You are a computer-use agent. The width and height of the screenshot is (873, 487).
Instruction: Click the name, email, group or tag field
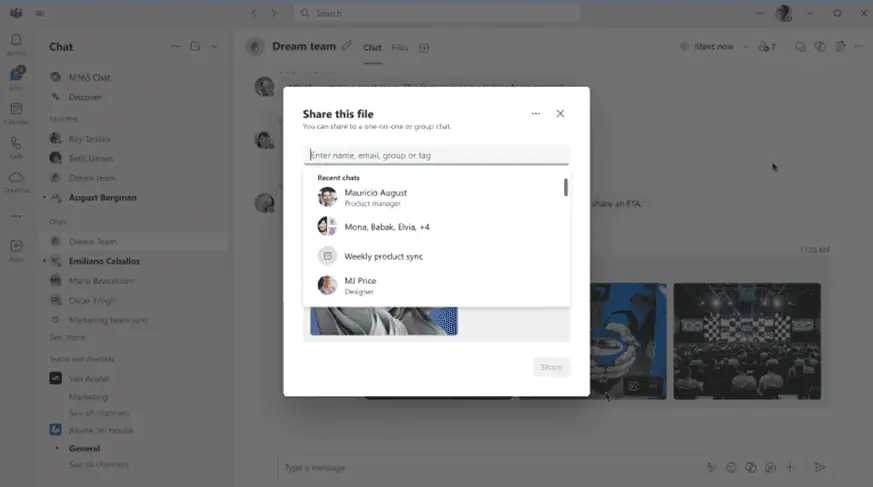click(436, 155)
